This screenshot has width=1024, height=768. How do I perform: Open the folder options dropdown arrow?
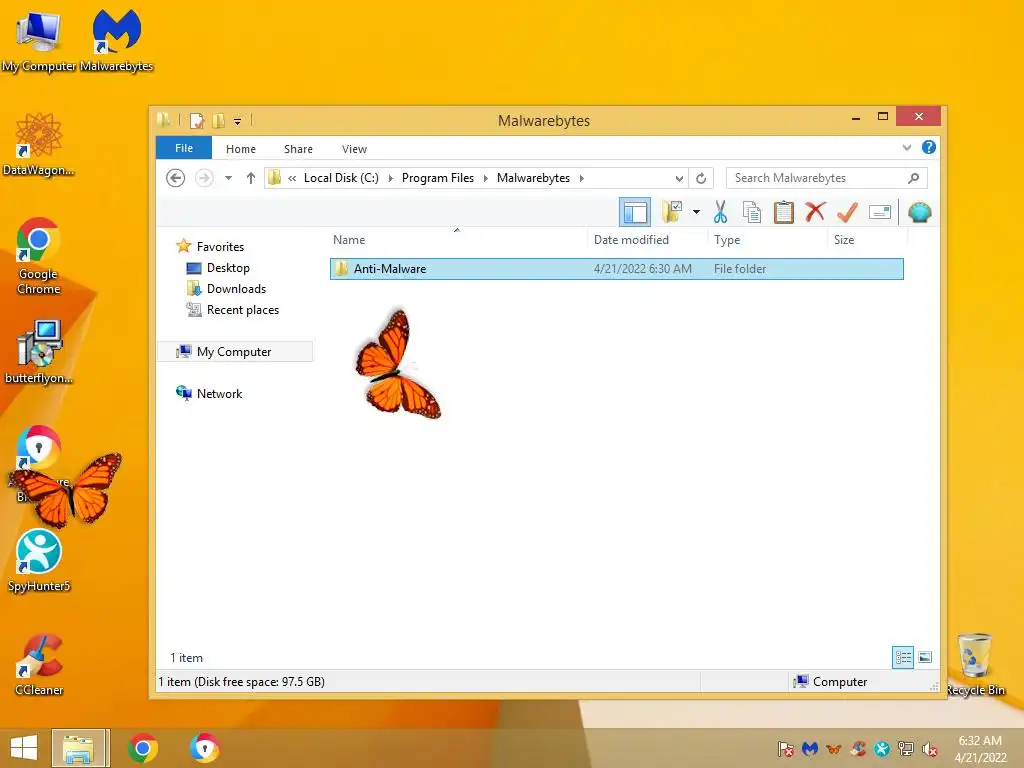pyautogui.click(x=696, y=212)
